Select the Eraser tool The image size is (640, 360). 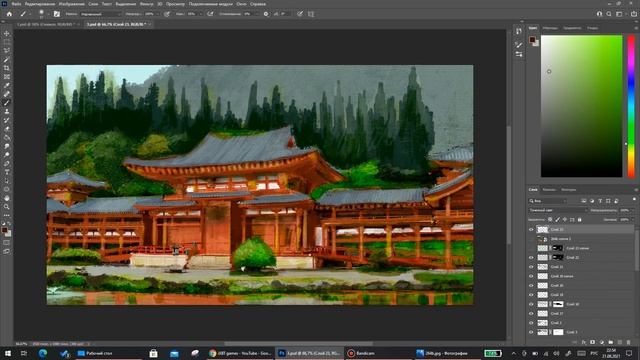click(x=7, y=129)
